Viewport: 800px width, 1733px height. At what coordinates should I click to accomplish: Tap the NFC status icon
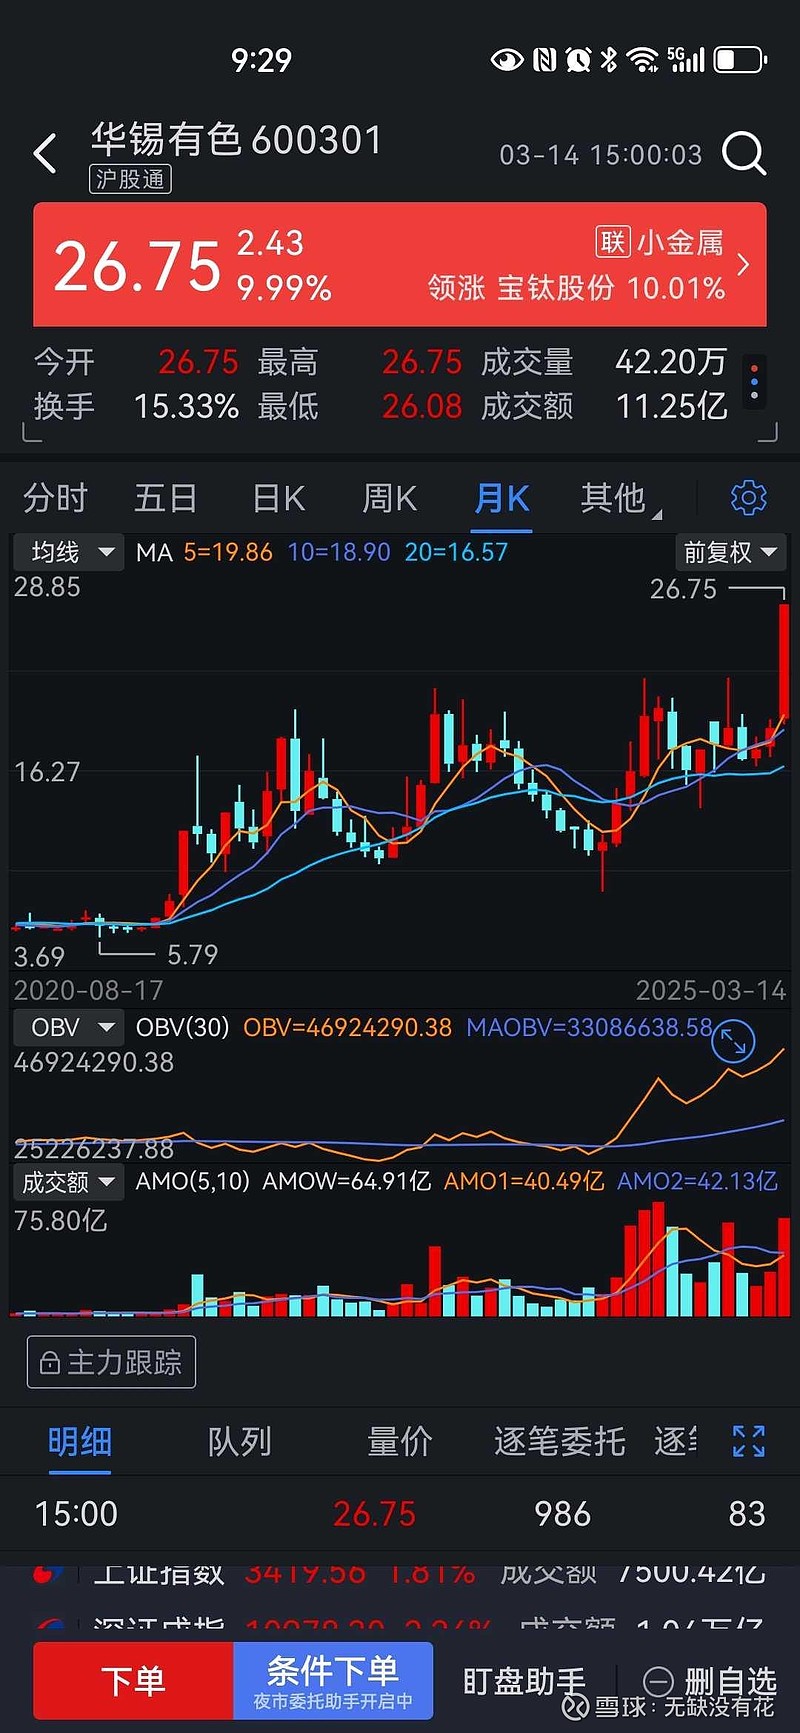tap(544, 60)
